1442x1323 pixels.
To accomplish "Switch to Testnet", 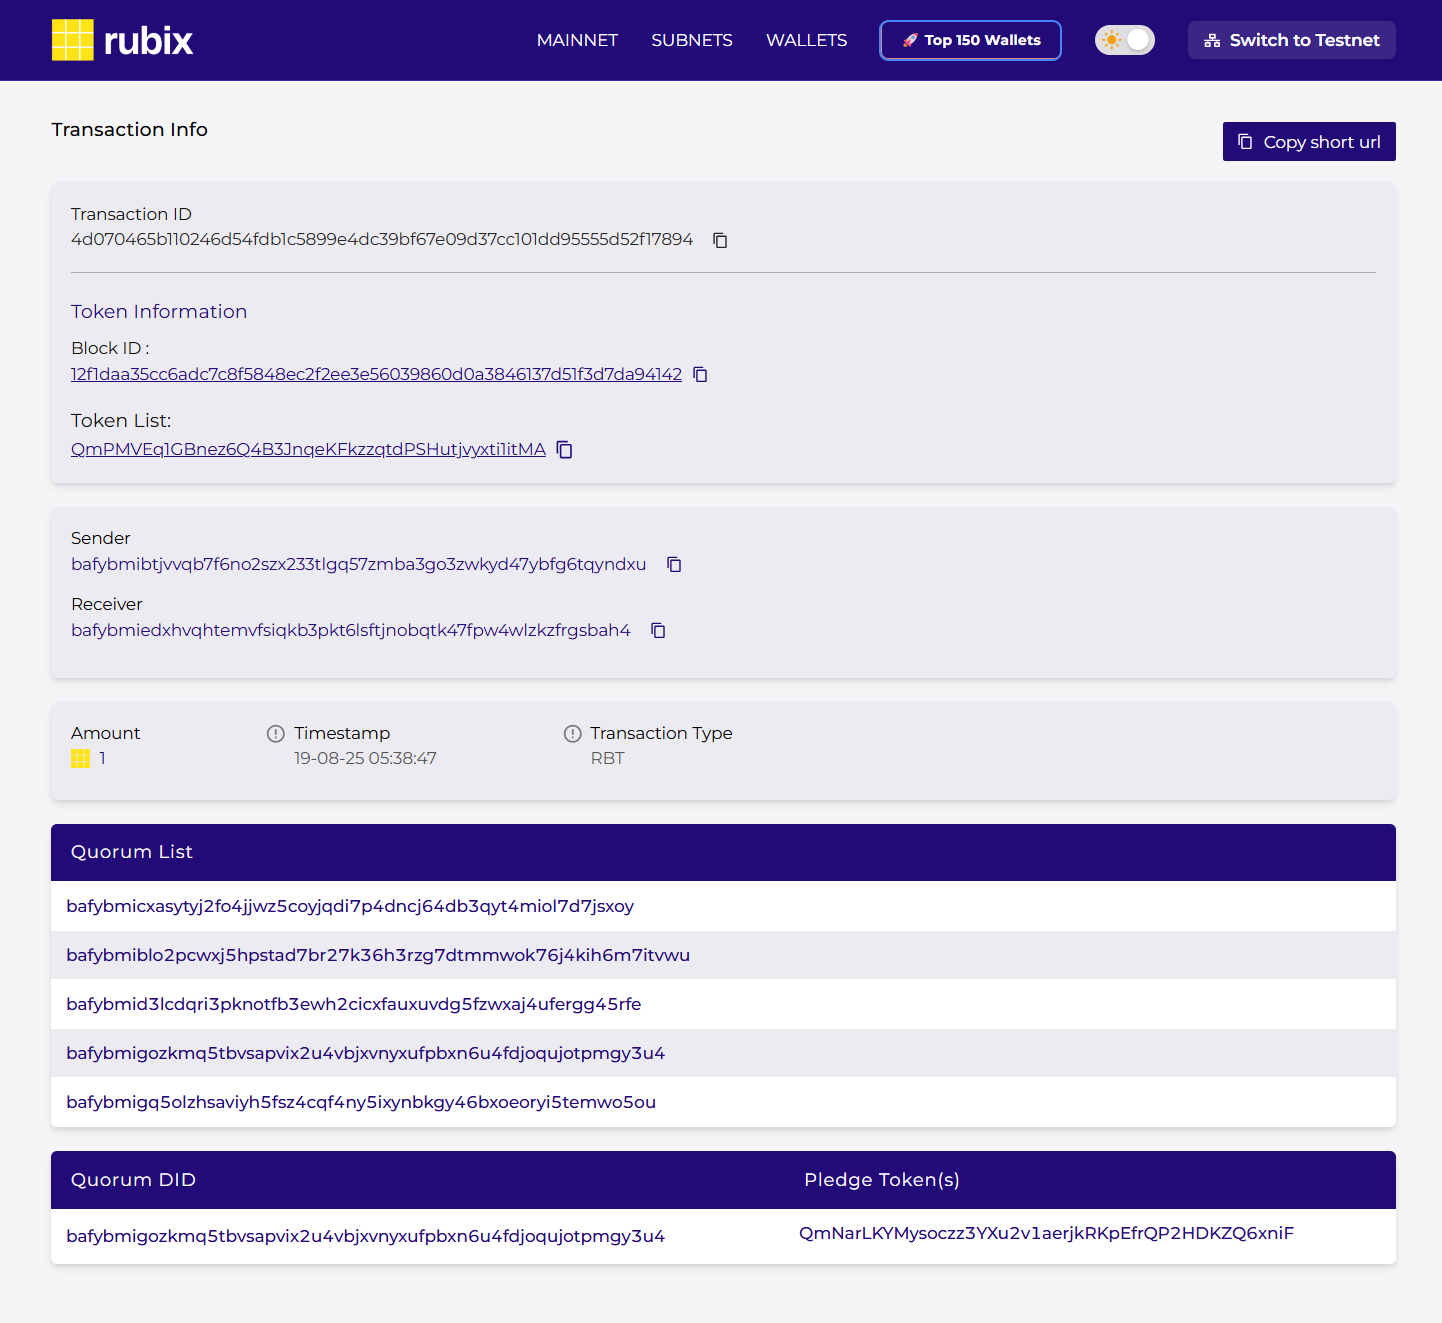I will (1292, 40).
